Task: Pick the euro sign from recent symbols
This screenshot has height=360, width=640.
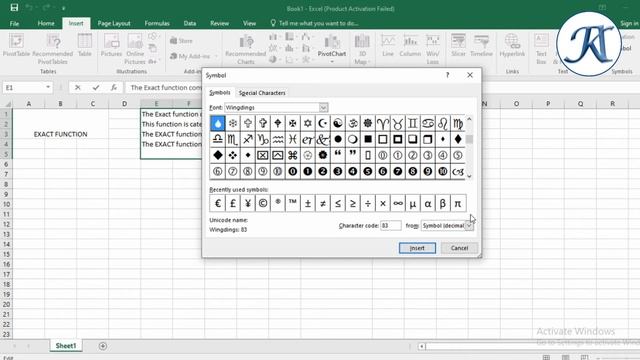Action: point(218,203)
